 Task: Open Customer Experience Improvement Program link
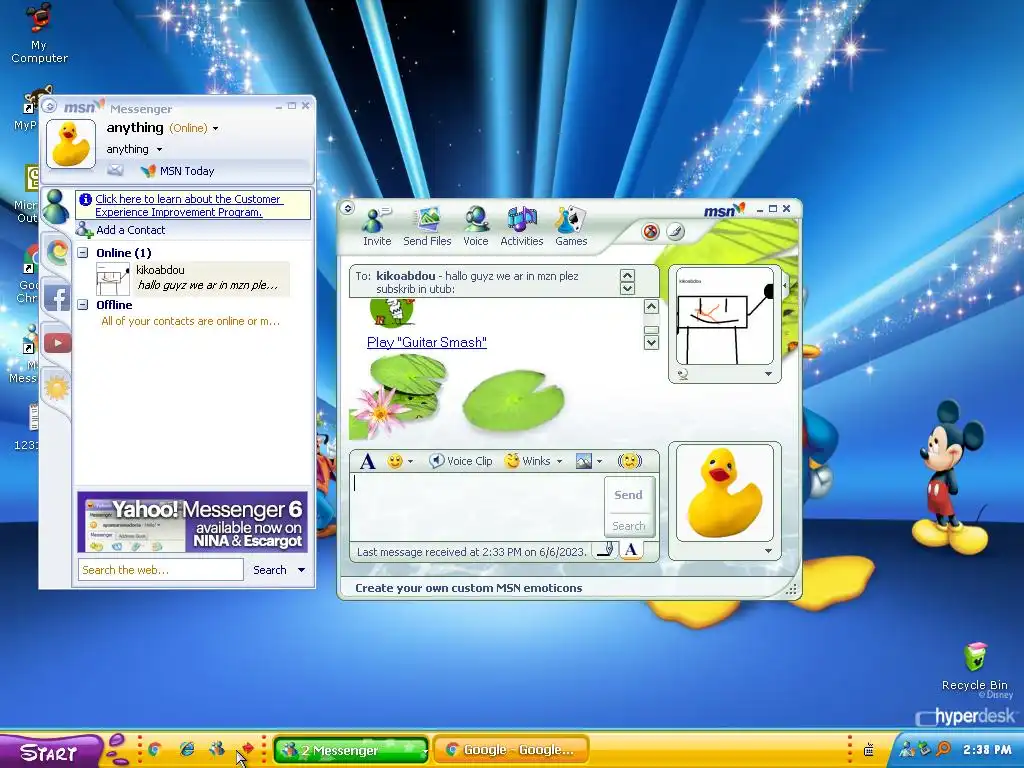click(x=189, y=206)
